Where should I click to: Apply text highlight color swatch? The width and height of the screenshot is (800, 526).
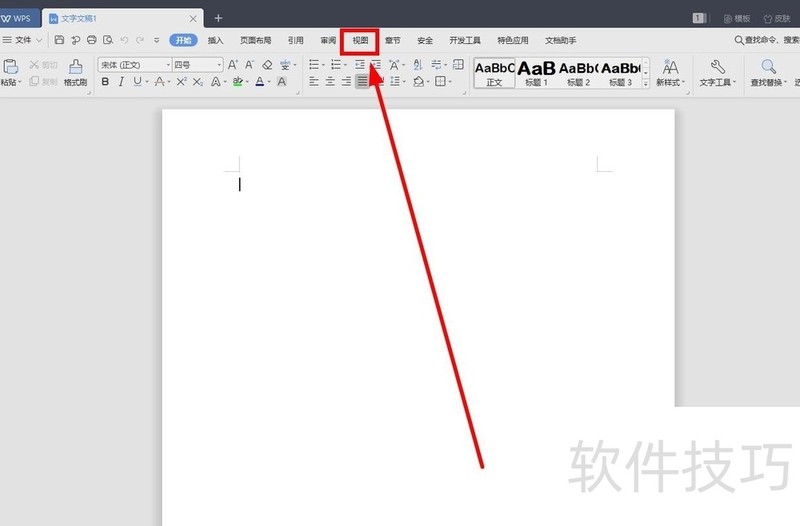[238, 82]
